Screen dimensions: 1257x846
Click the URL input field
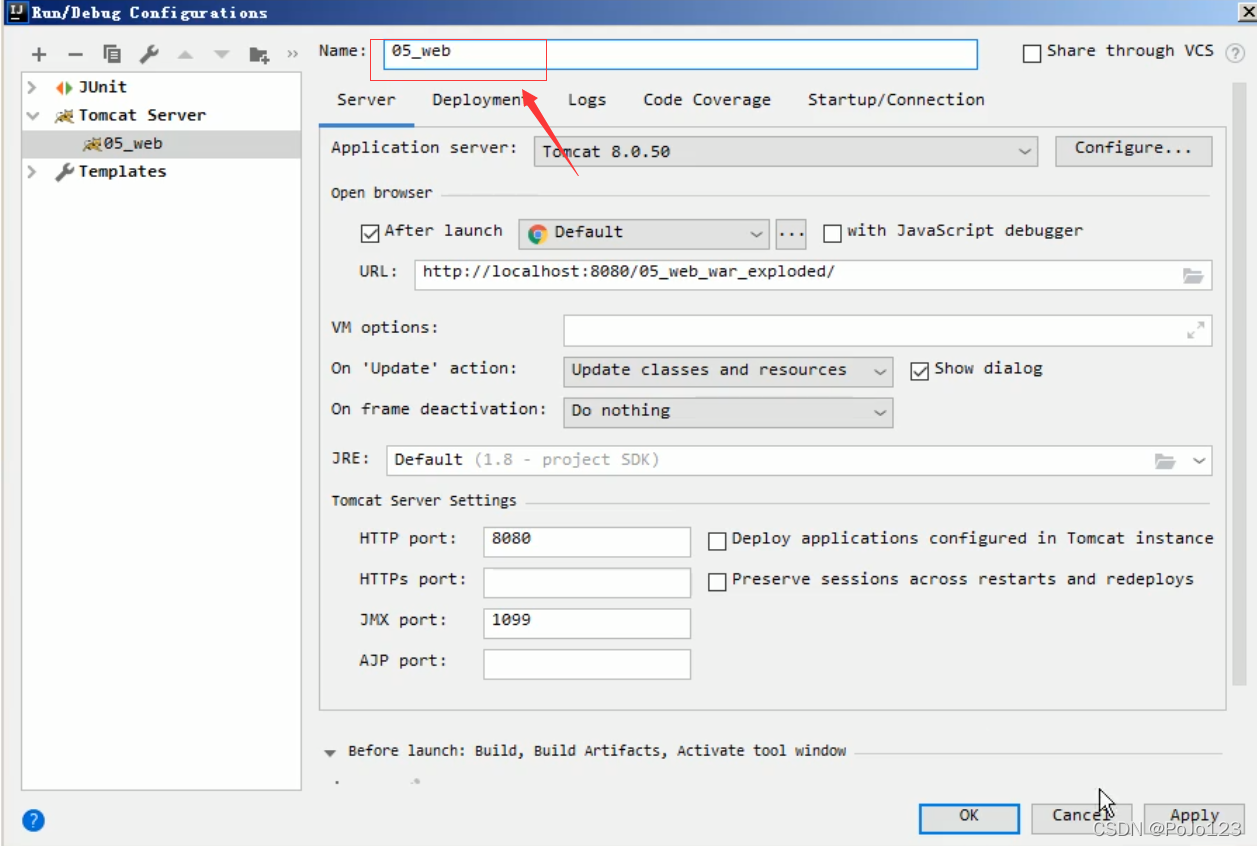tap(813, 275)
